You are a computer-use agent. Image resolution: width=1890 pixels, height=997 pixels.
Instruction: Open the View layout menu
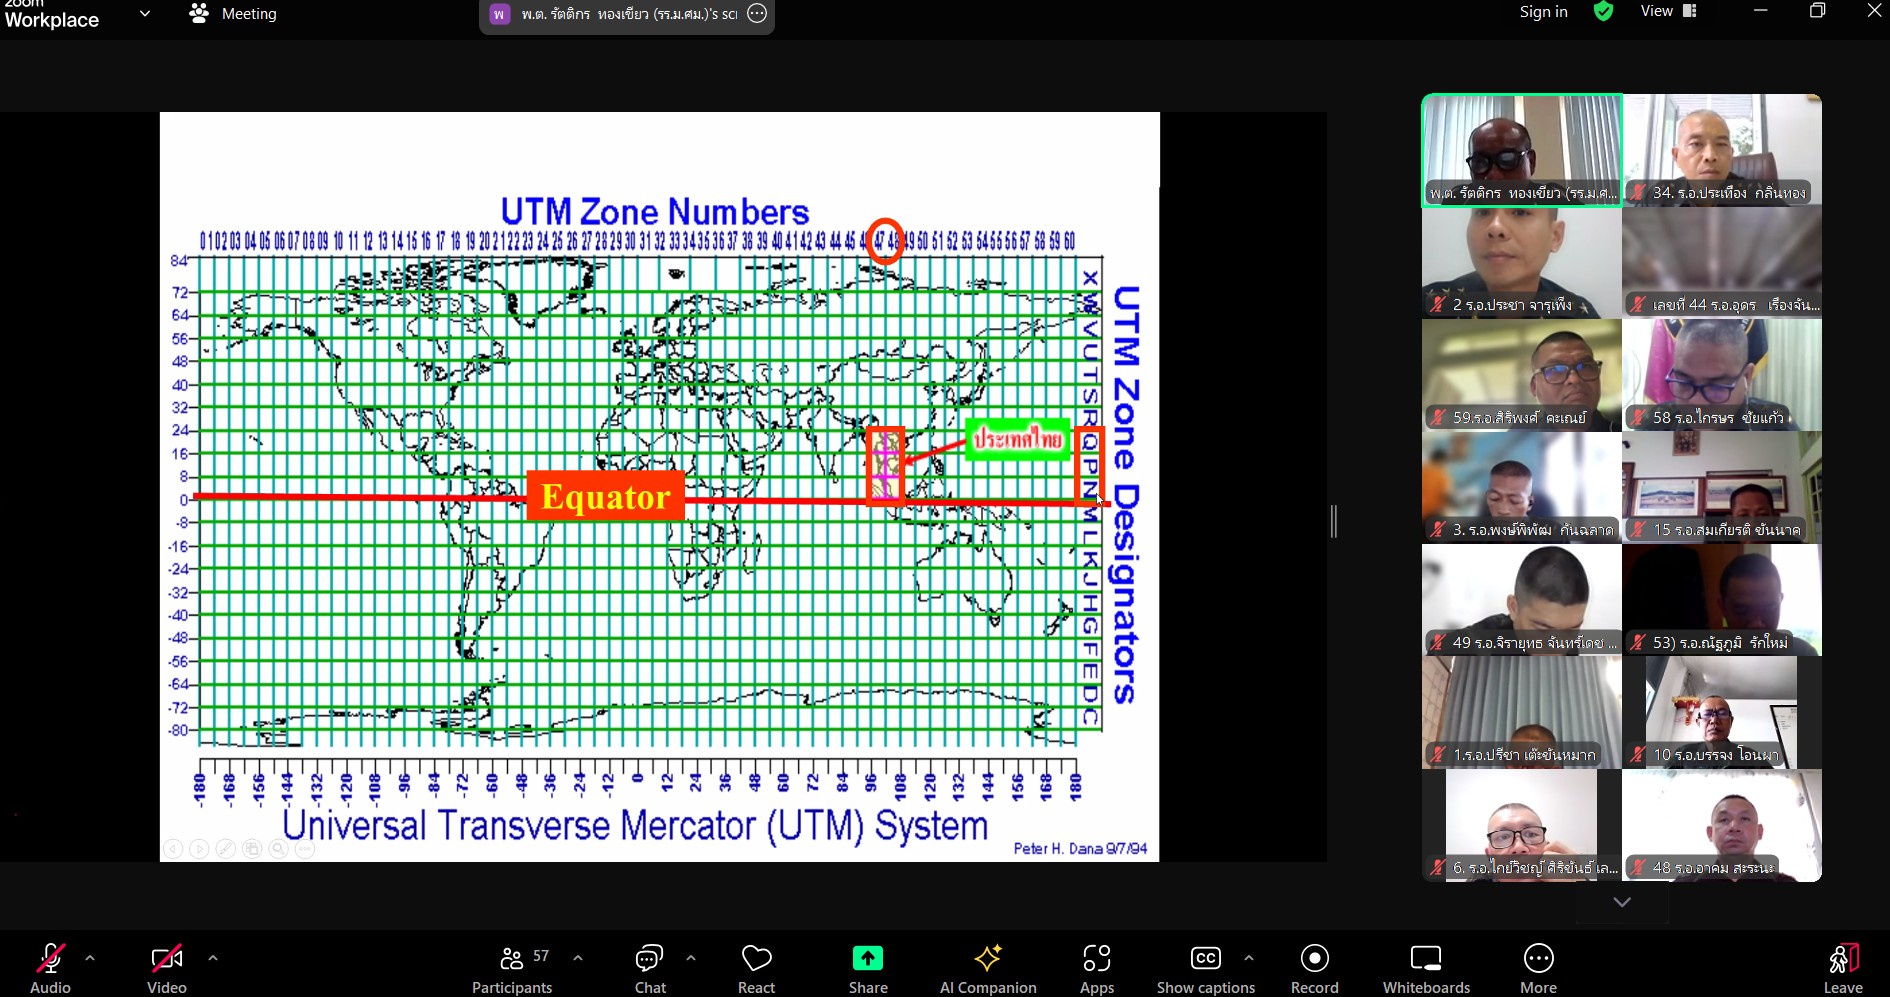pos(1668,11)
